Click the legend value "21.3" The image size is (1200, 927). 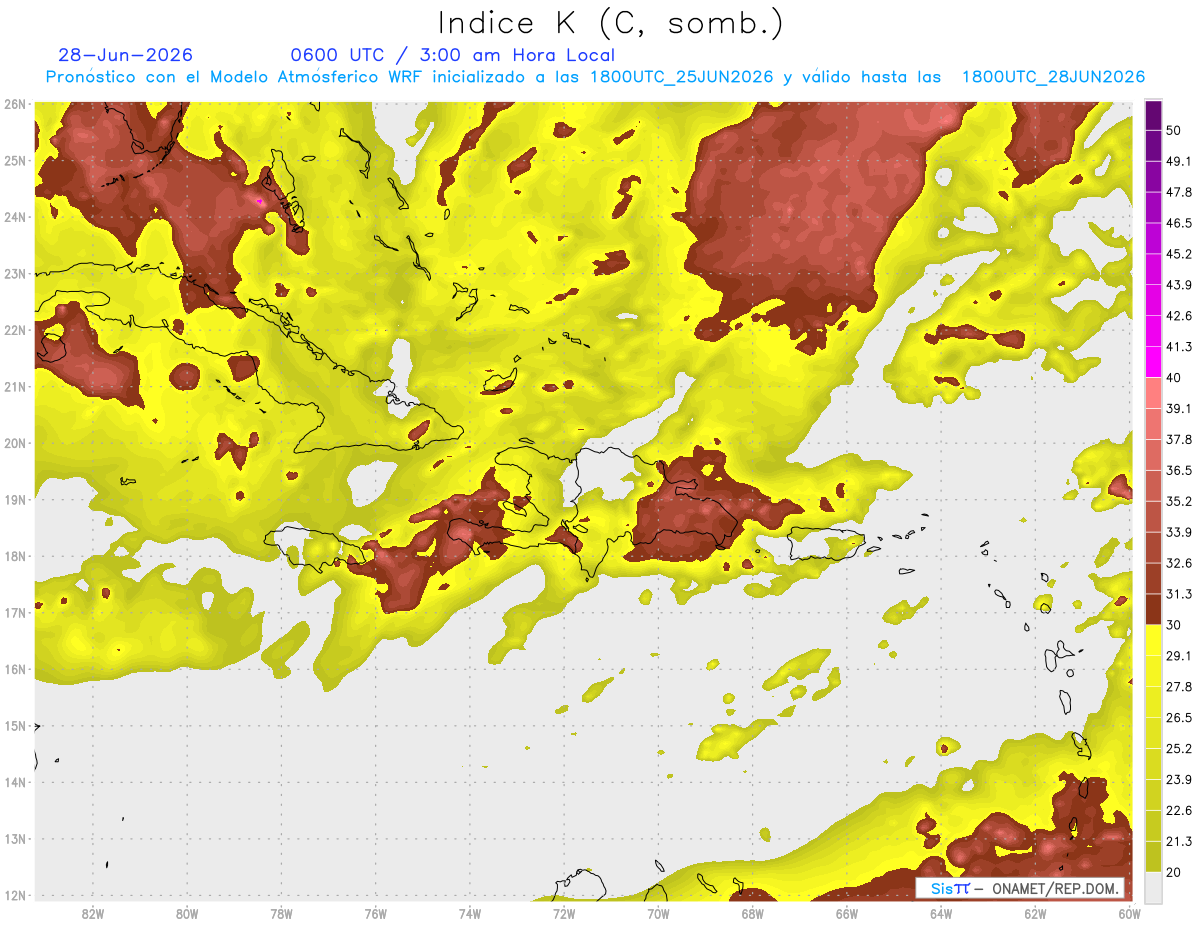tap(1179, 841)
